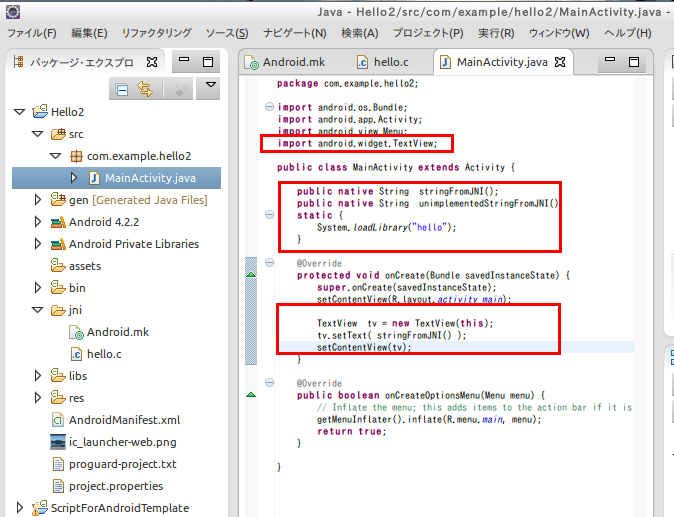Expand gen Generated Java Files node

tap(37, 199)
